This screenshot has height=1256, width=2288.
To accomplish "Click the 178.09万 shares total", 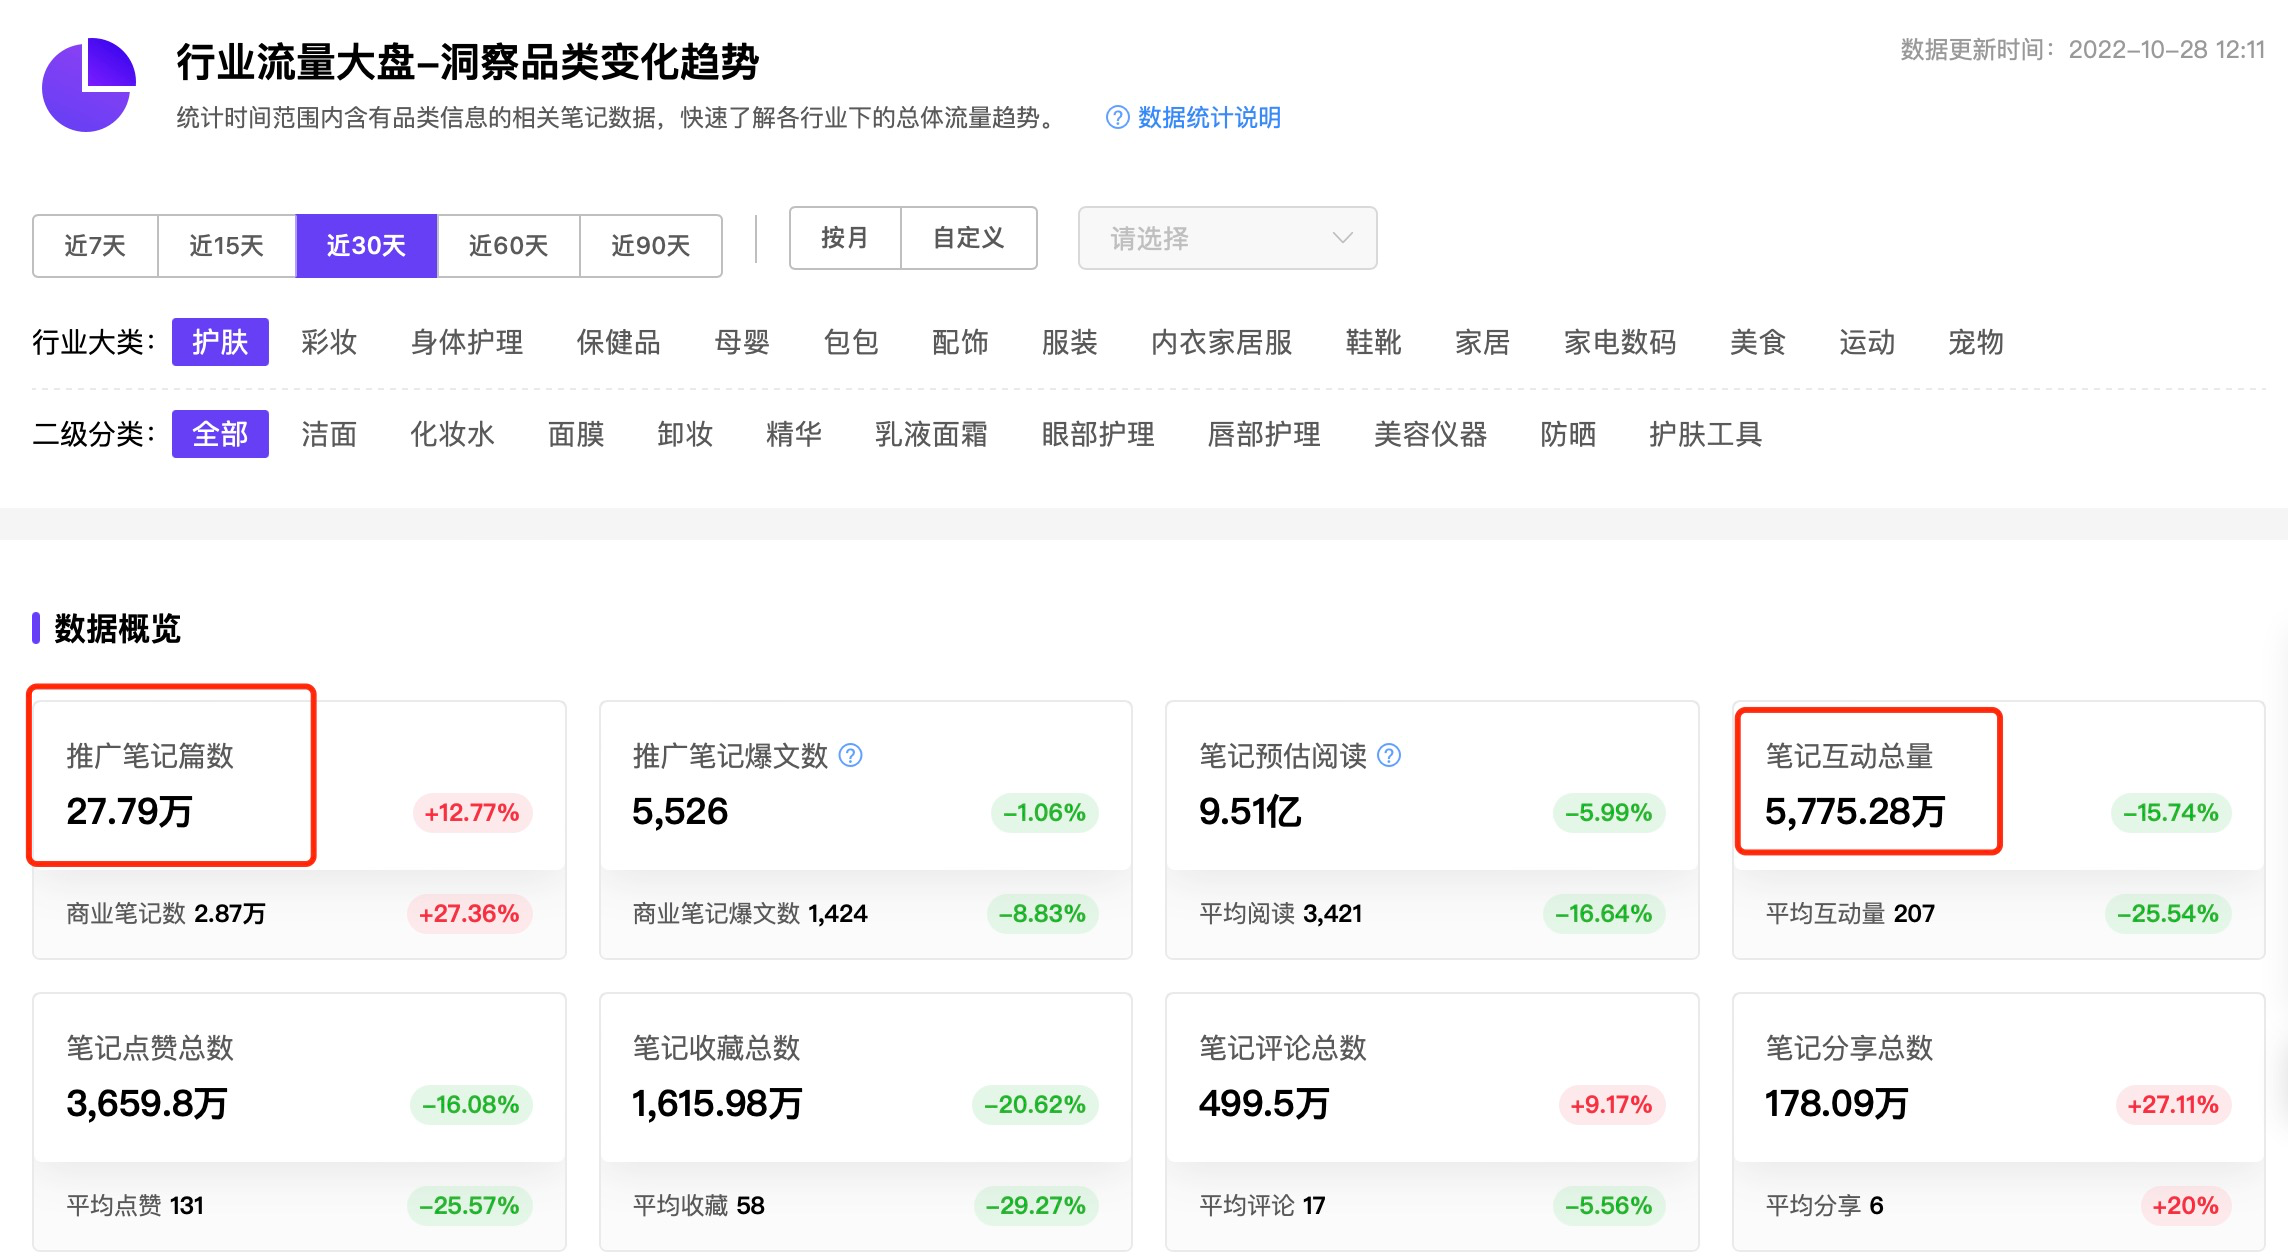I will click(x=1837, y=1103).
